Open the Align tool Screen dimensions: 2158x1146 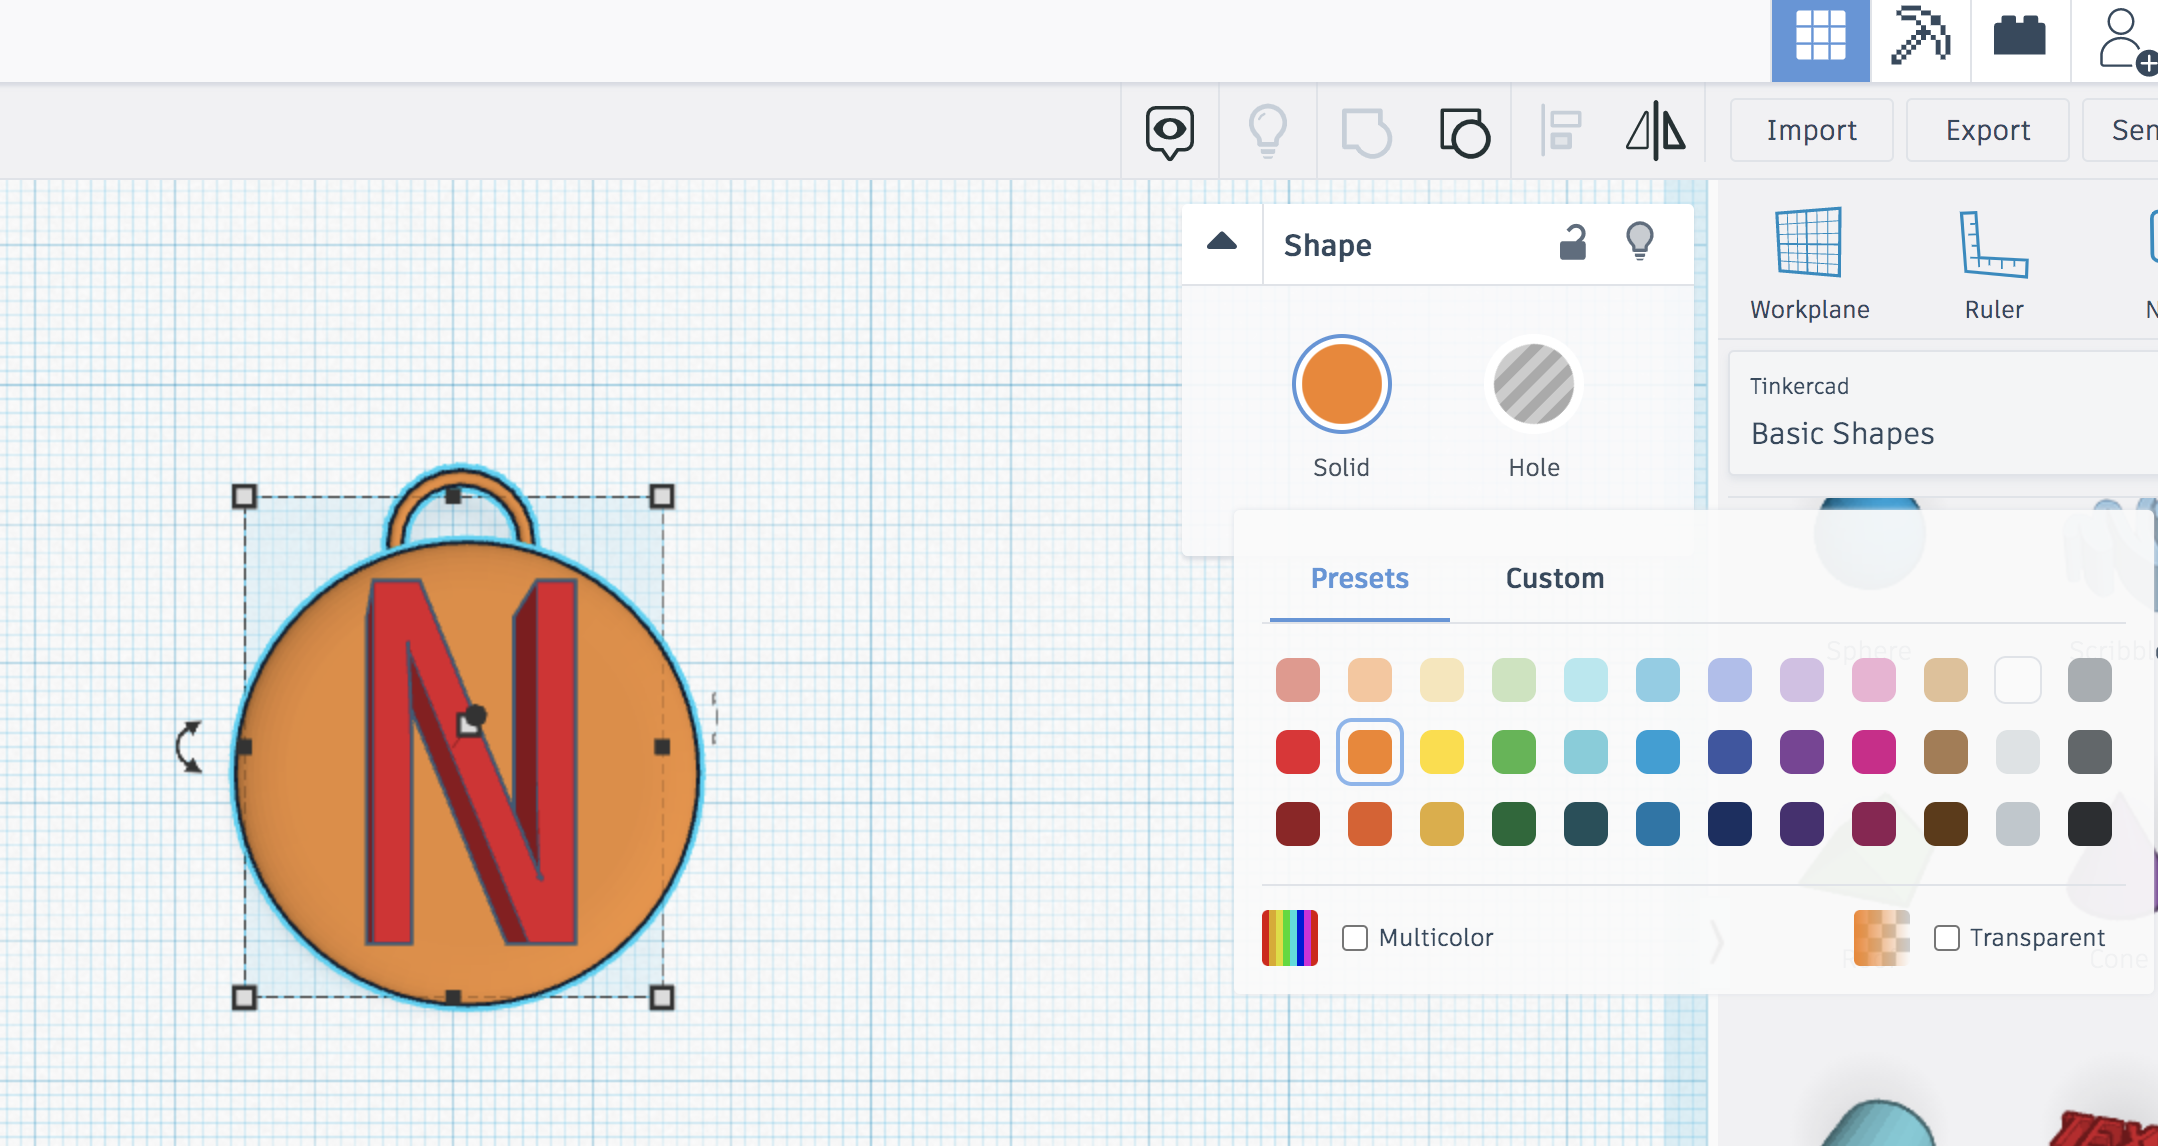click(1561, 130)
